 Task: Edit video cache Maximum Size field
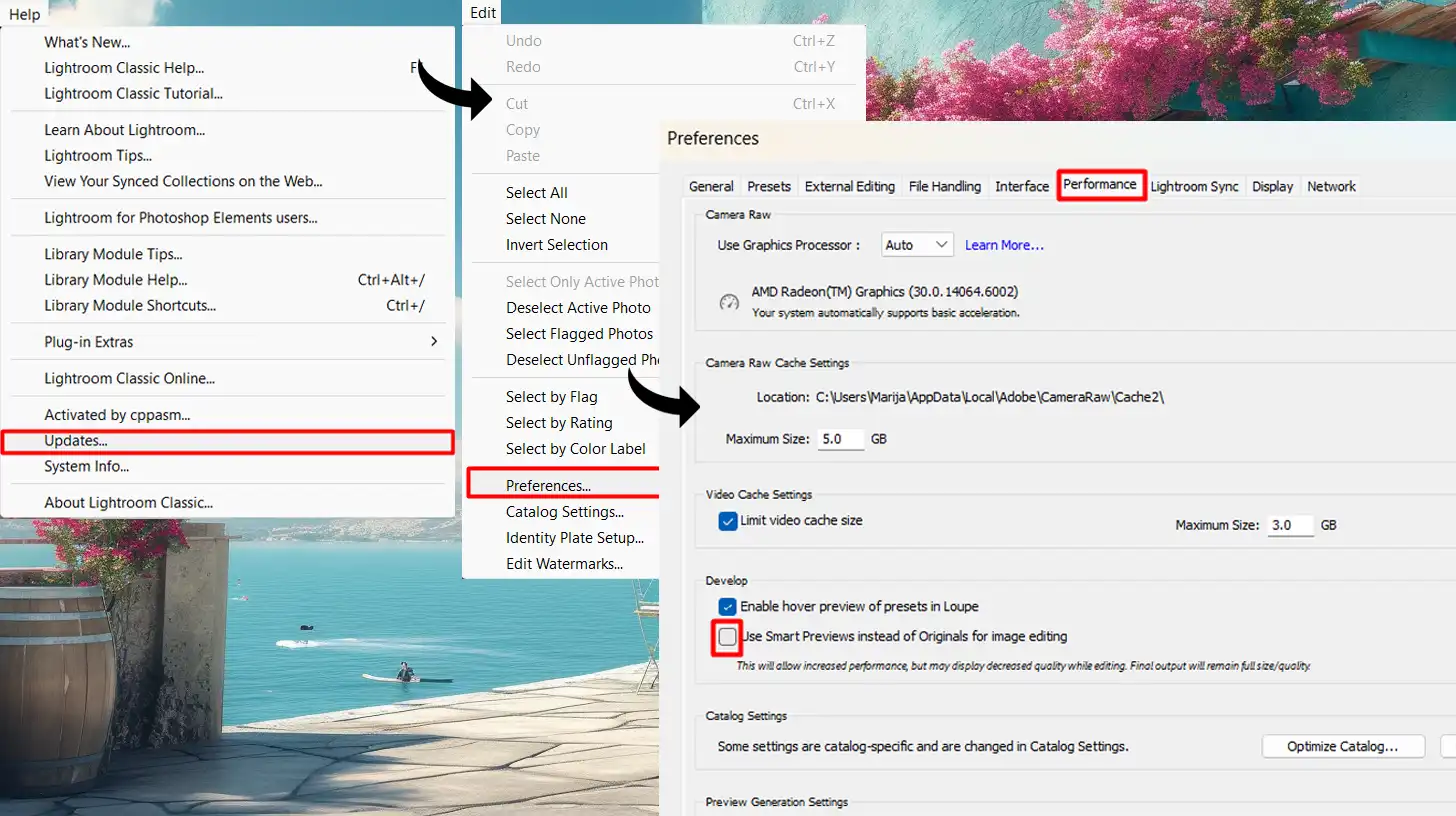[1290, 525]
